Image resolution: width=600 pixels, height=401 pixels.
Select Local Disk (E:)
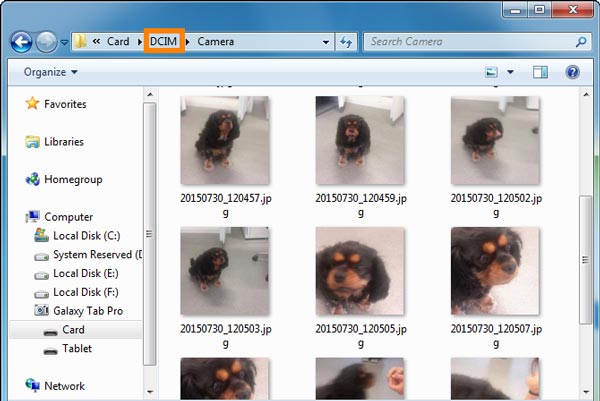click(86, 273)
